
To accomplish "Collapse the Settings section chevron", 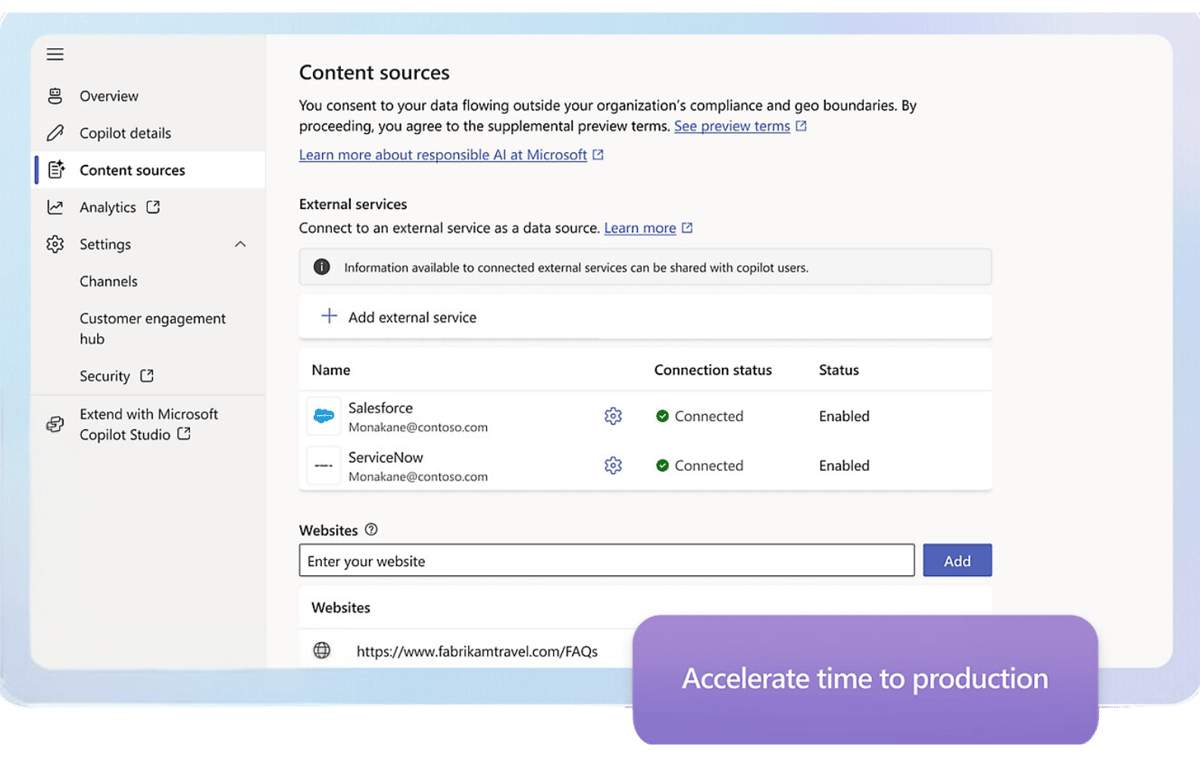I will [x=240, y=244].
